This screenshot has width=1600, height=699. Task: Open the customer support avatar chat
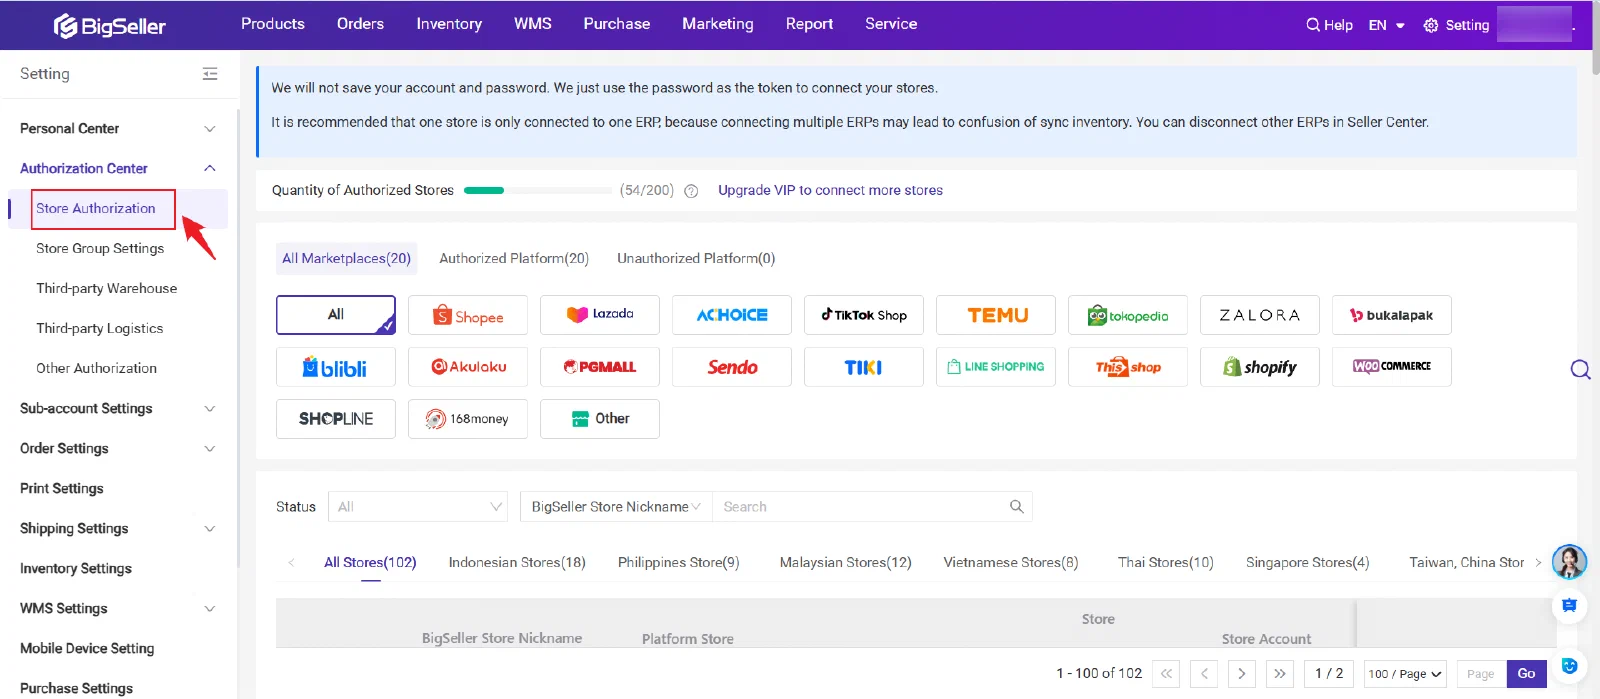(1569, 562)
